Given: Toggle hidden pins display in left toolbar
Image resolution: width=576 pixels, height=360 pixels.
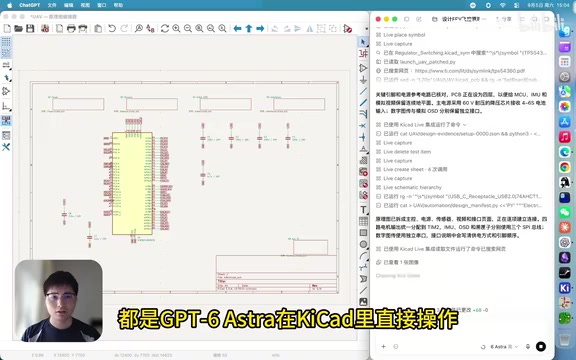Looking at the screenshot, I should click(6, 91).
